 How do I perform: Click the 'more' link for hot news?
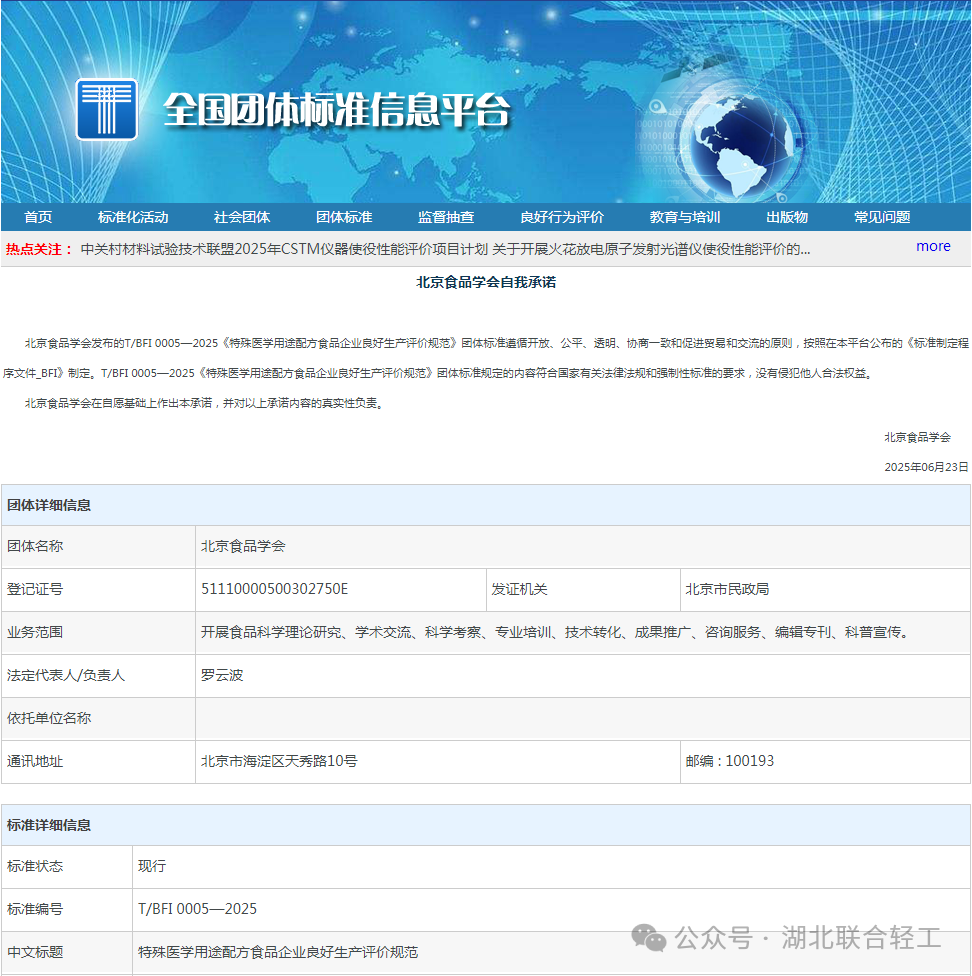(933, 246)
